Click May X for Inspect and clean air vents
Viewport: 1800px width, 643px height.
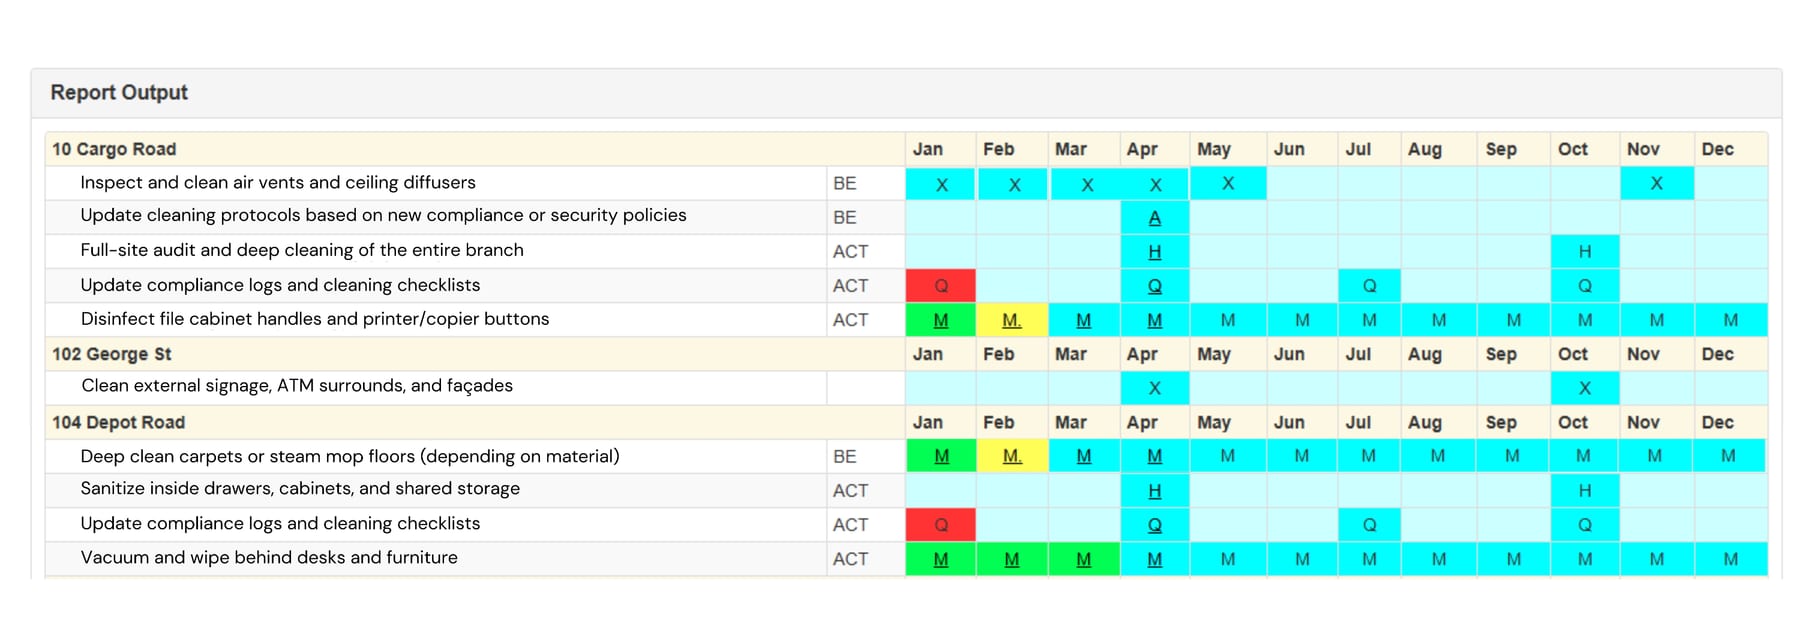click(x=1228, y=184)
